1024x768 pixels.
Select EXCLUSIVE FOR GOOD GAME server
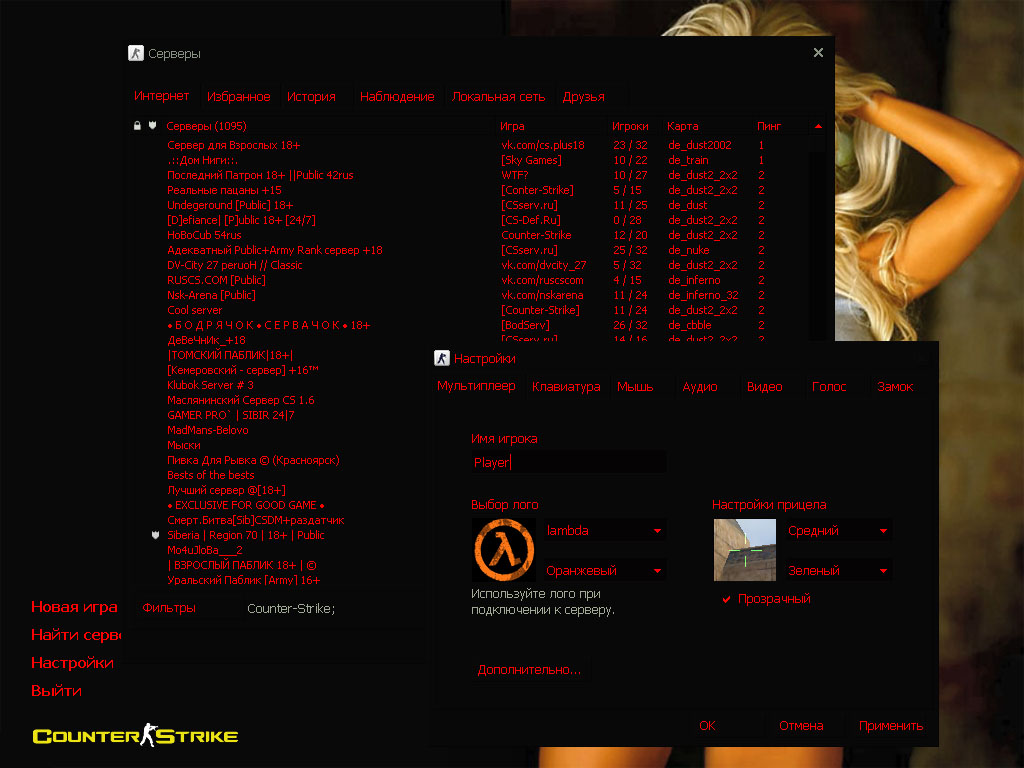click(x=246, y=505)
